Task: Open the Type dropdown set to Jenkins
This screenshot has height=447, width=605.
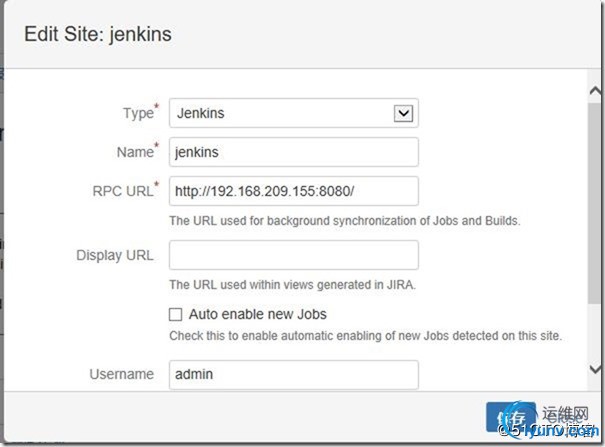Action: 294,113
